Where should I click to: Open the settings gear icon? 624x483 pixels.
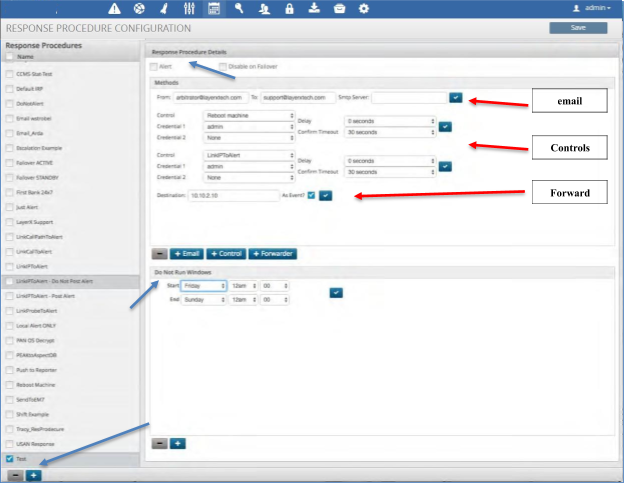coord(364,8)
